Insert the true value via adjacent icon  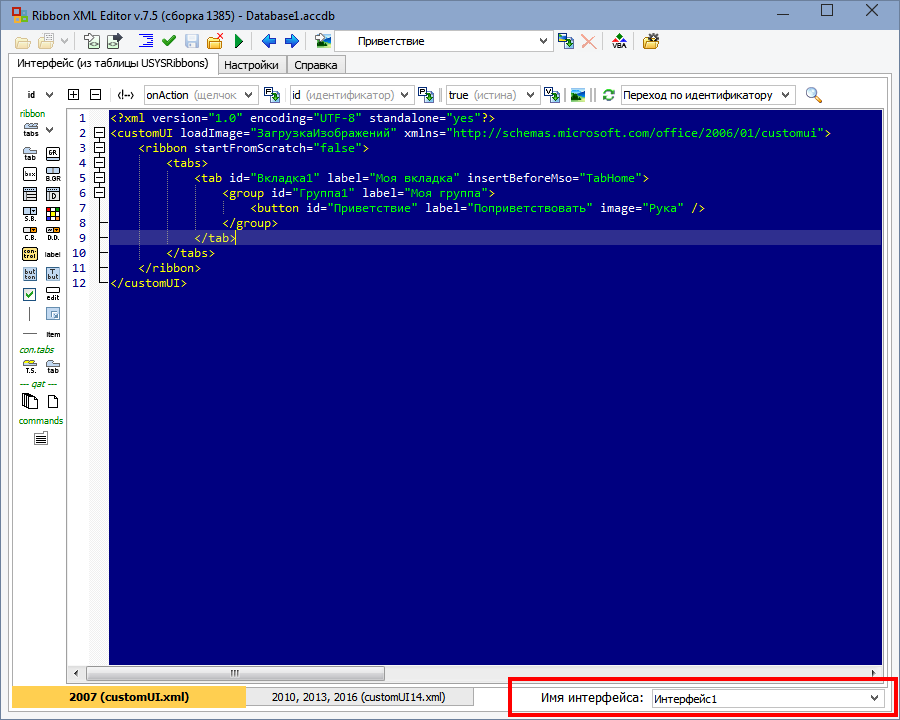pos(552,95)
